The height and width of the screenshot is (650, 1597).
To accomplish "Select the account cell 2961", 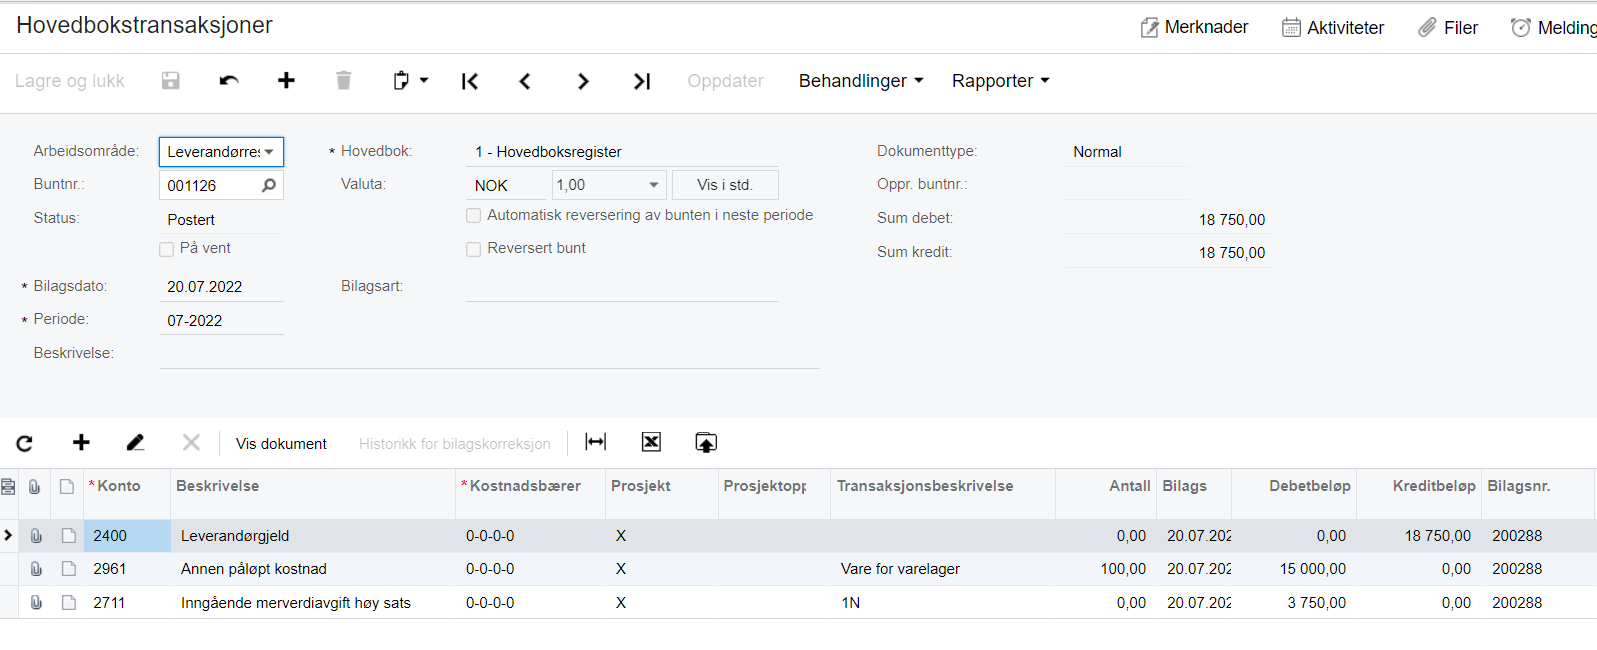I will click(127, 569).
